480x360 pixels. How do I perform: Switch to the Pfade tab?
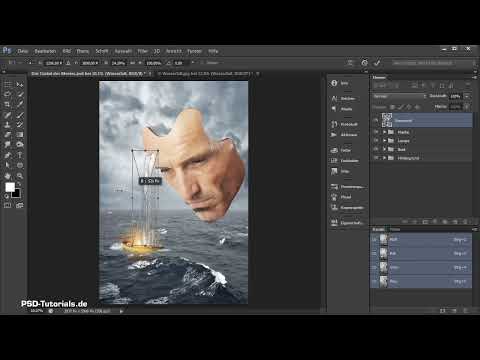395,229
